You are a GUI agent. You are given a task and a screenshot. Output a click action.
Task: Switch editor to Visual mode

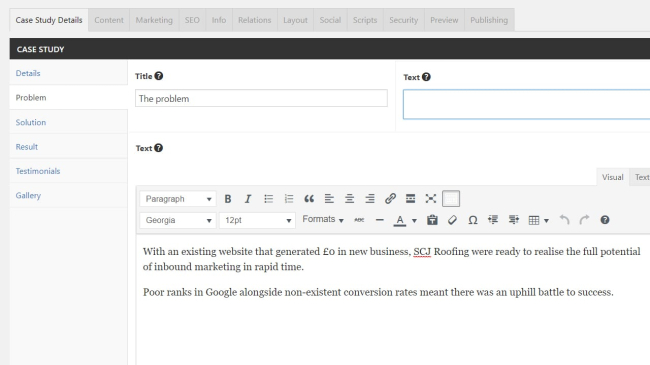pos(612,177)
